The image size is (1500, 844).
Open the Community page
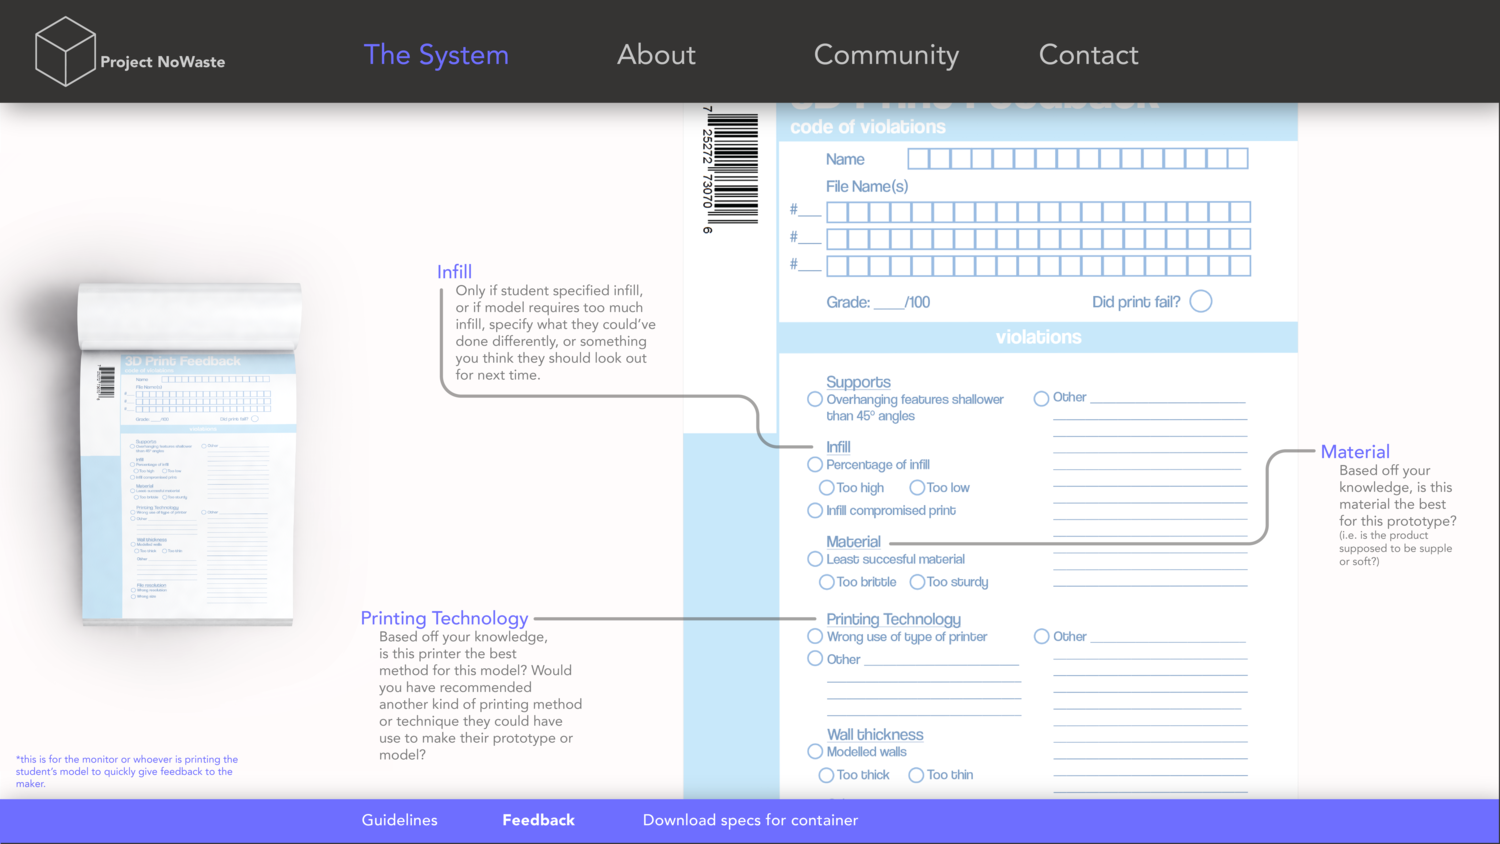pos(886,55)
